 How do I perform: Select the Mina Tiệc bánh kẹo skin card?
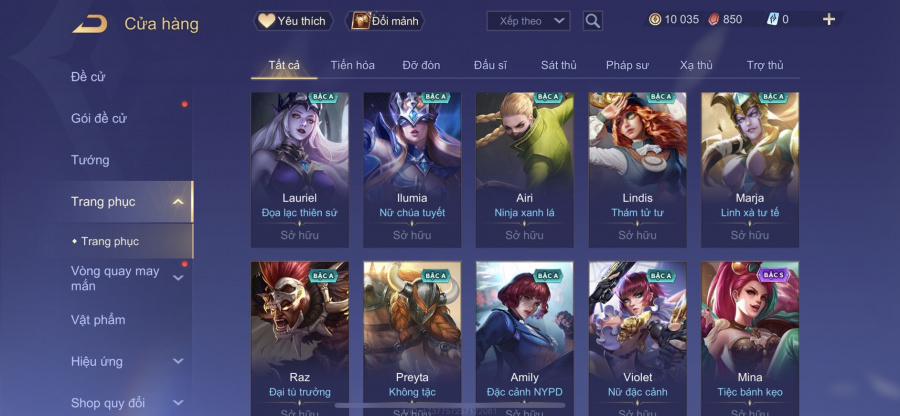pyautogui.click(x=750, y=339)
